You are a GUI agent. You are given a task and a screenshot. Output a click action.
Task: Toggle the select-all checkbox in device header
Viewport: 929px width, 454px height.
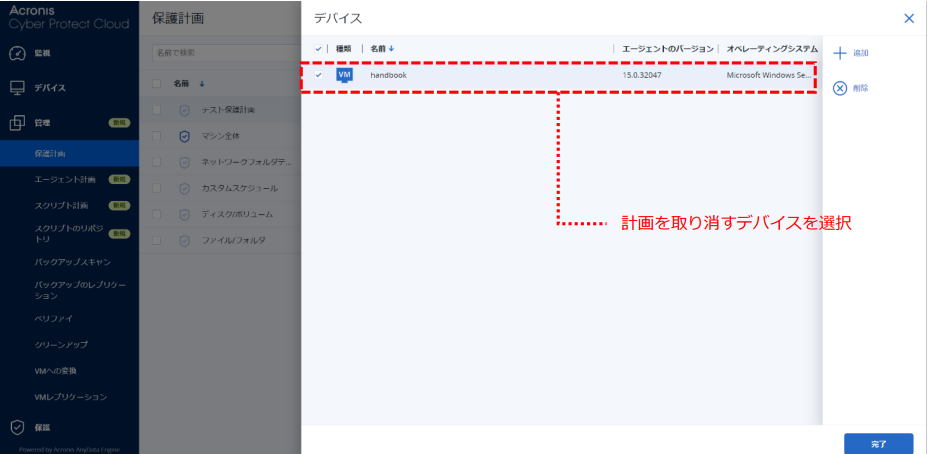tap(318, 48)
